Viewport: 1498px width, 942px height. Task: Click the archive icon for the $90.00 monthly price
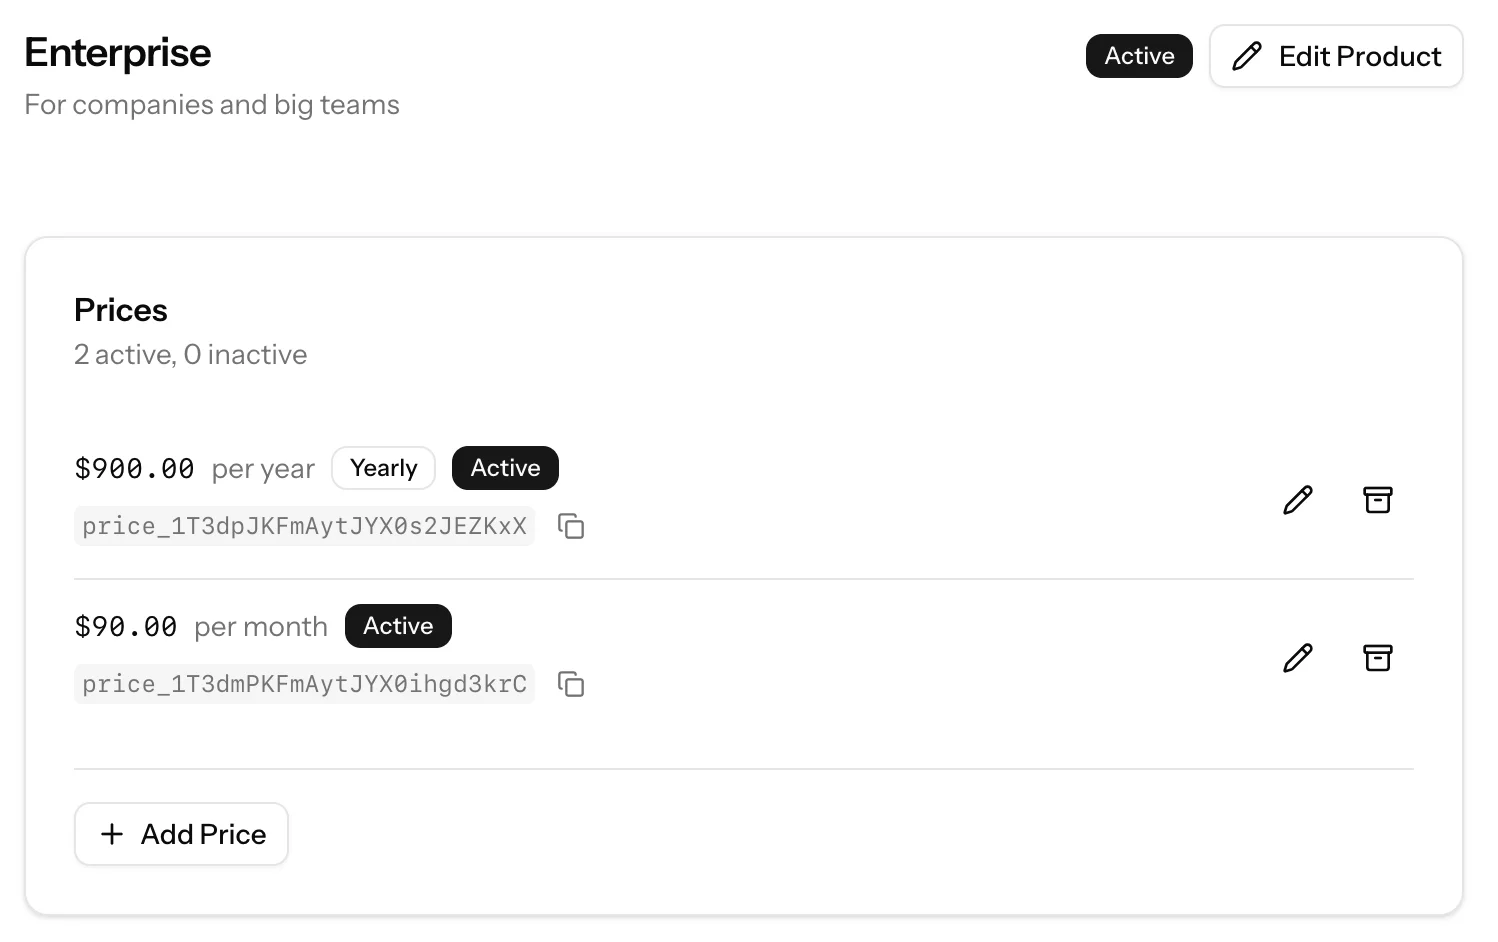coord(1377,658)
